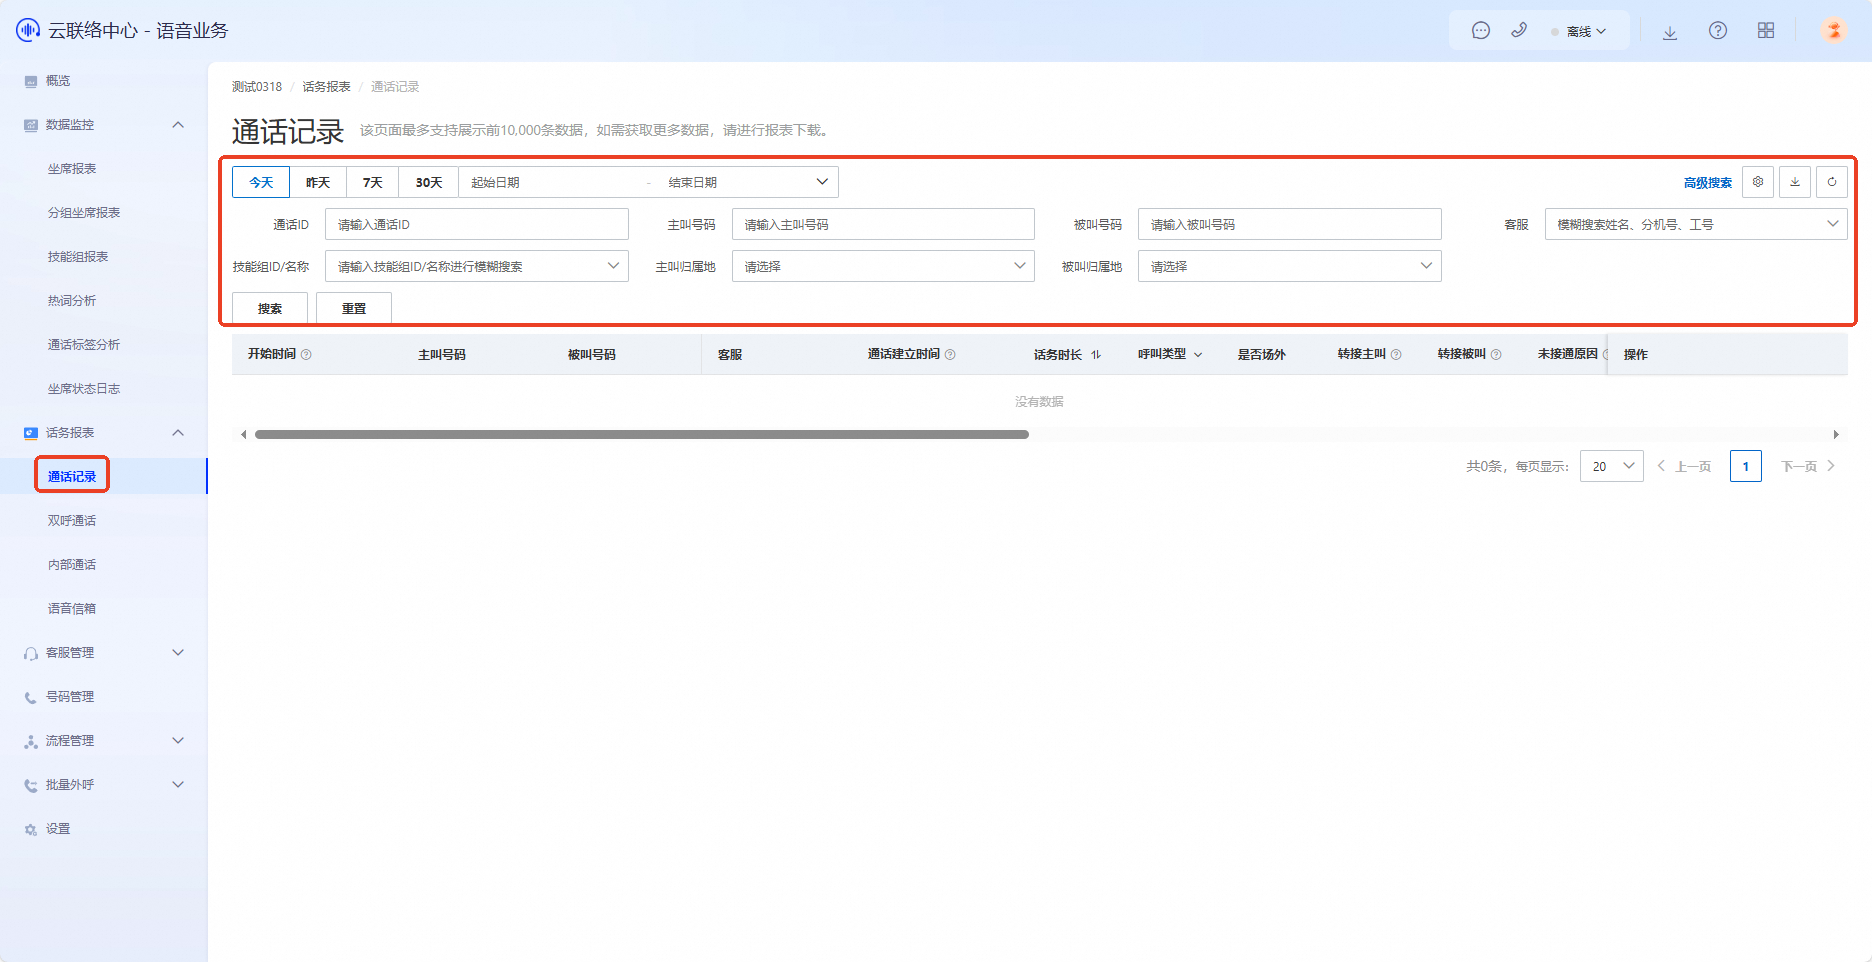Screen dimensions: 1872x962
Task: Click the help icon next to 通话建立时间
Action: (x=950, y=355)
